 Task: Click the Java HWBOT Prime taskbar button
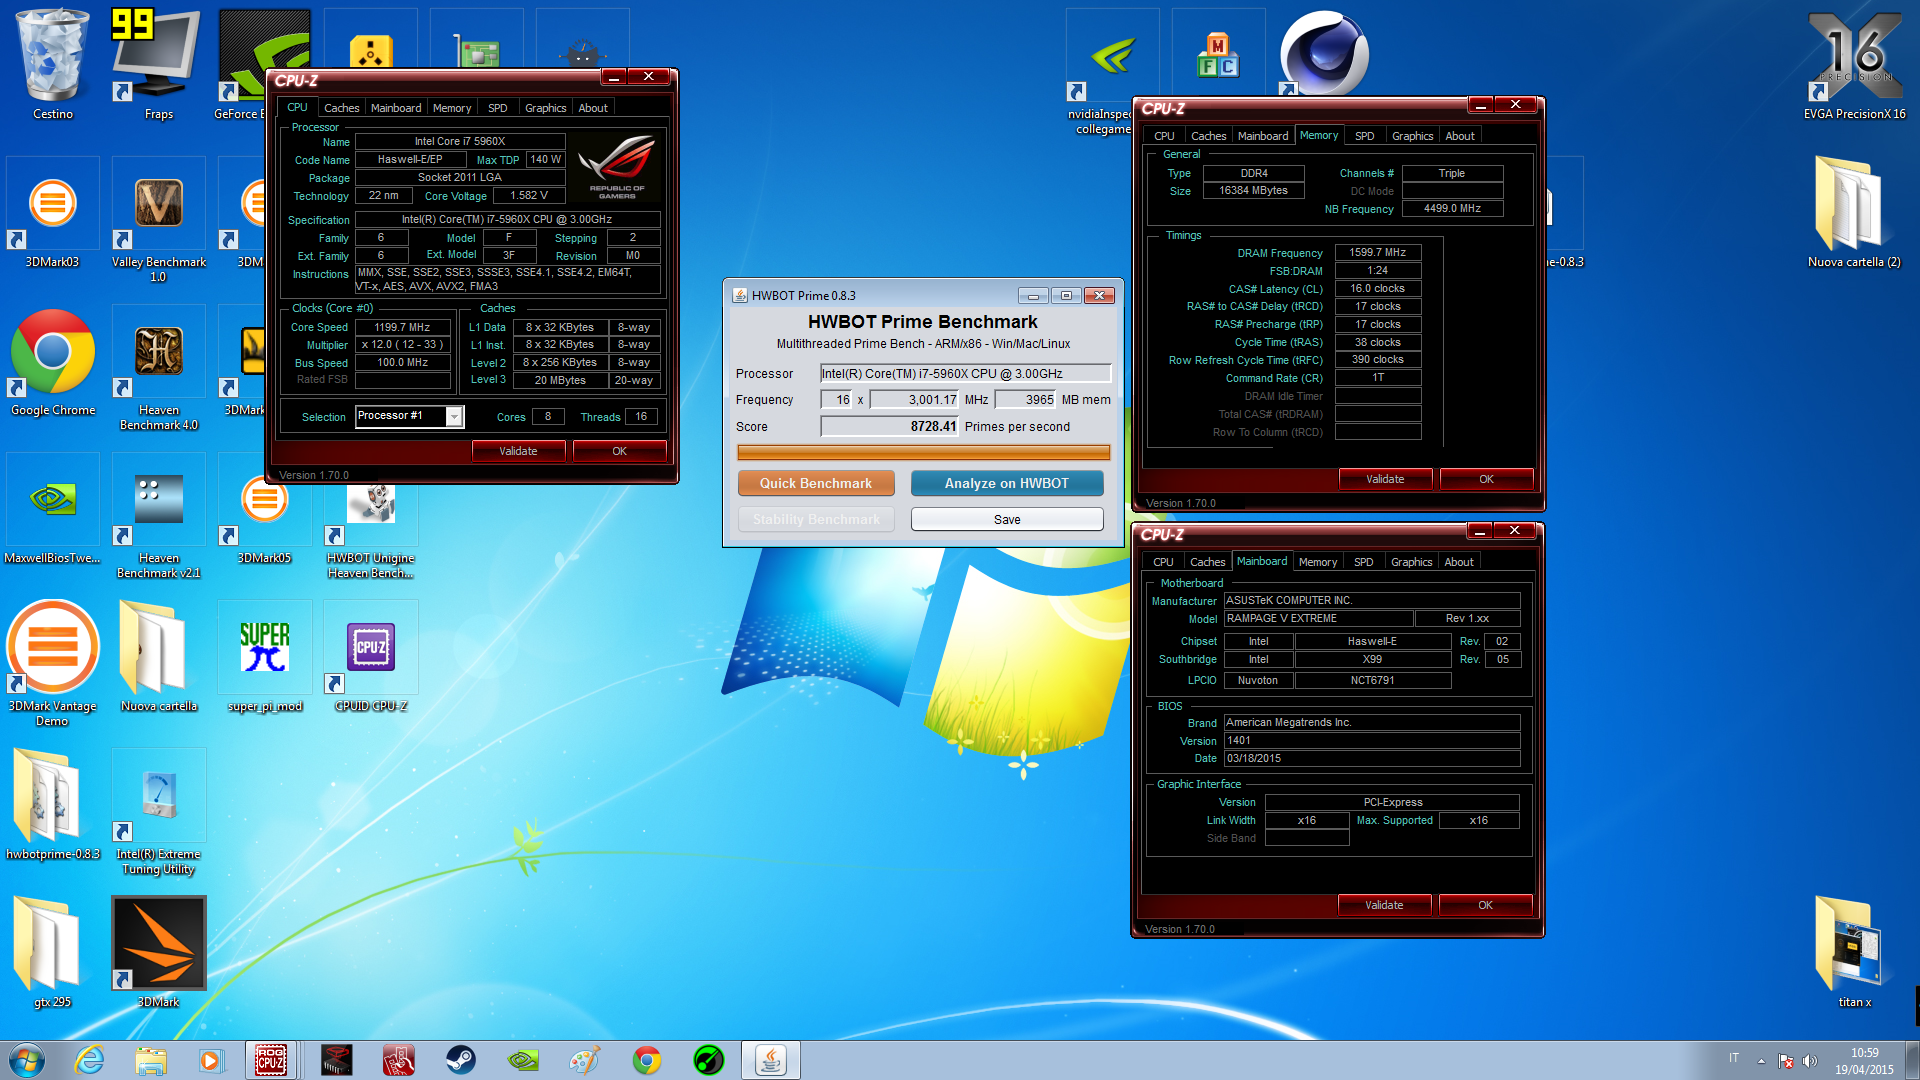(x=770, y=1060)
